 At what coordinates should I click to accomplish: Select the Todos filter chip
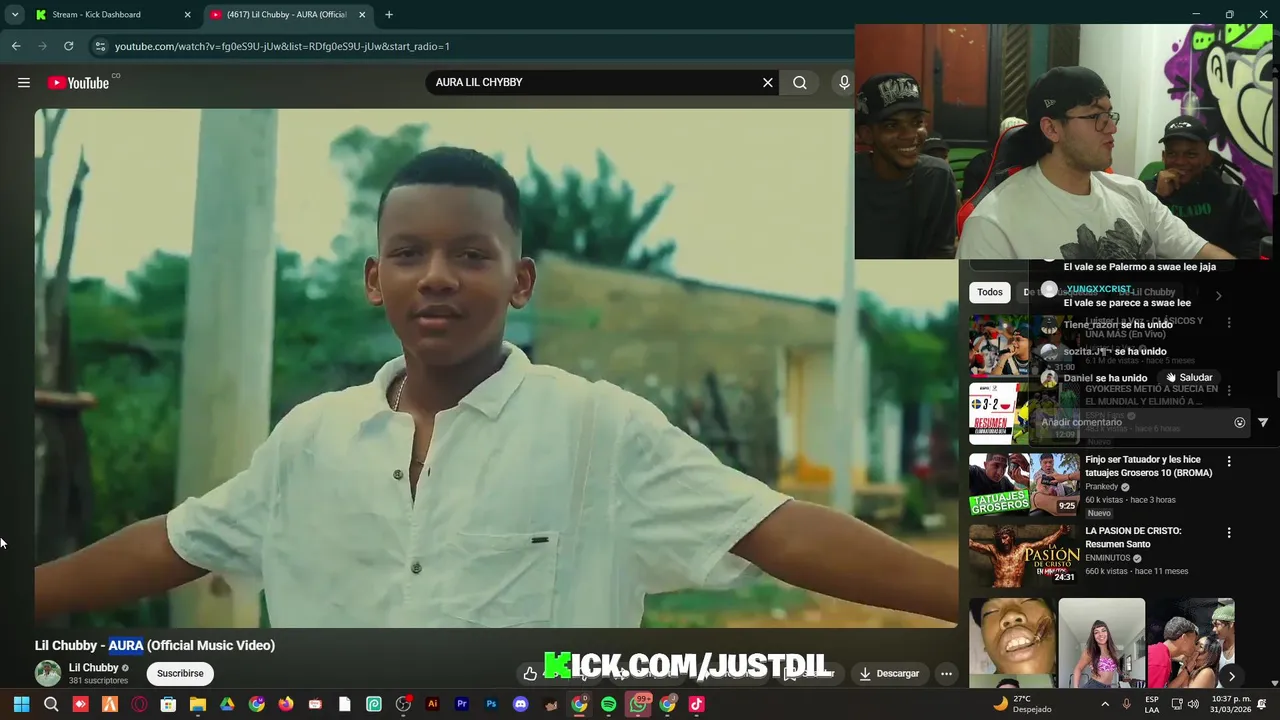[990, 292]
